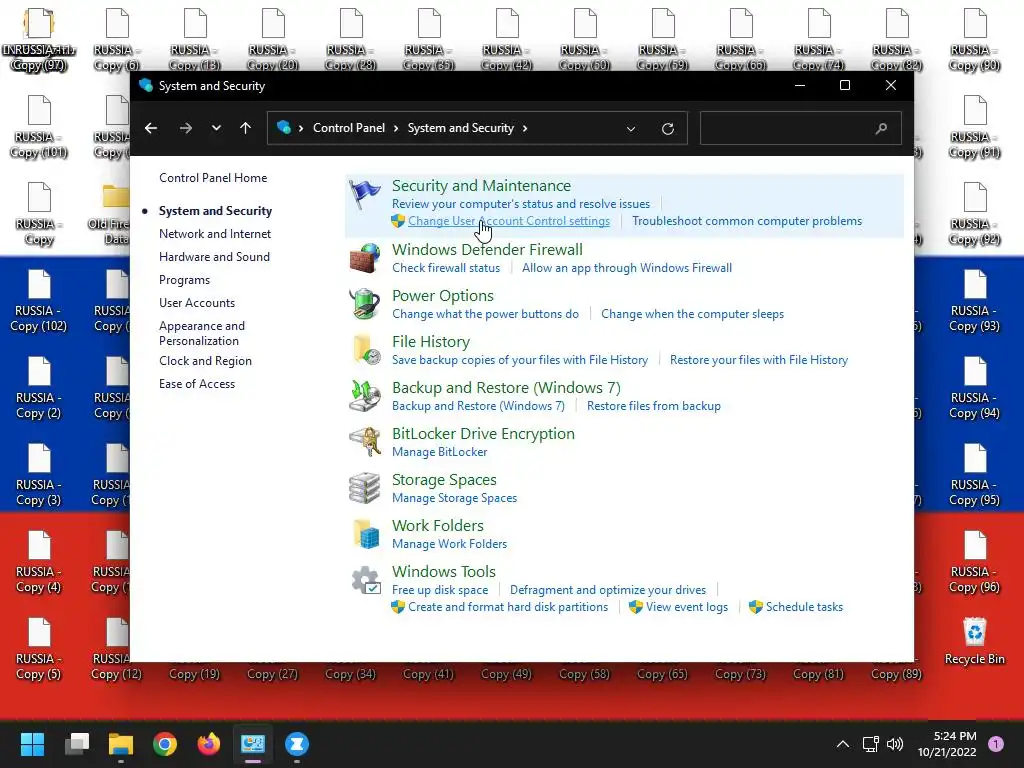The height and width of the screenshot is (768, 1024).
Task: Show hidden icons in system tray
Action: tap(843, 744)
